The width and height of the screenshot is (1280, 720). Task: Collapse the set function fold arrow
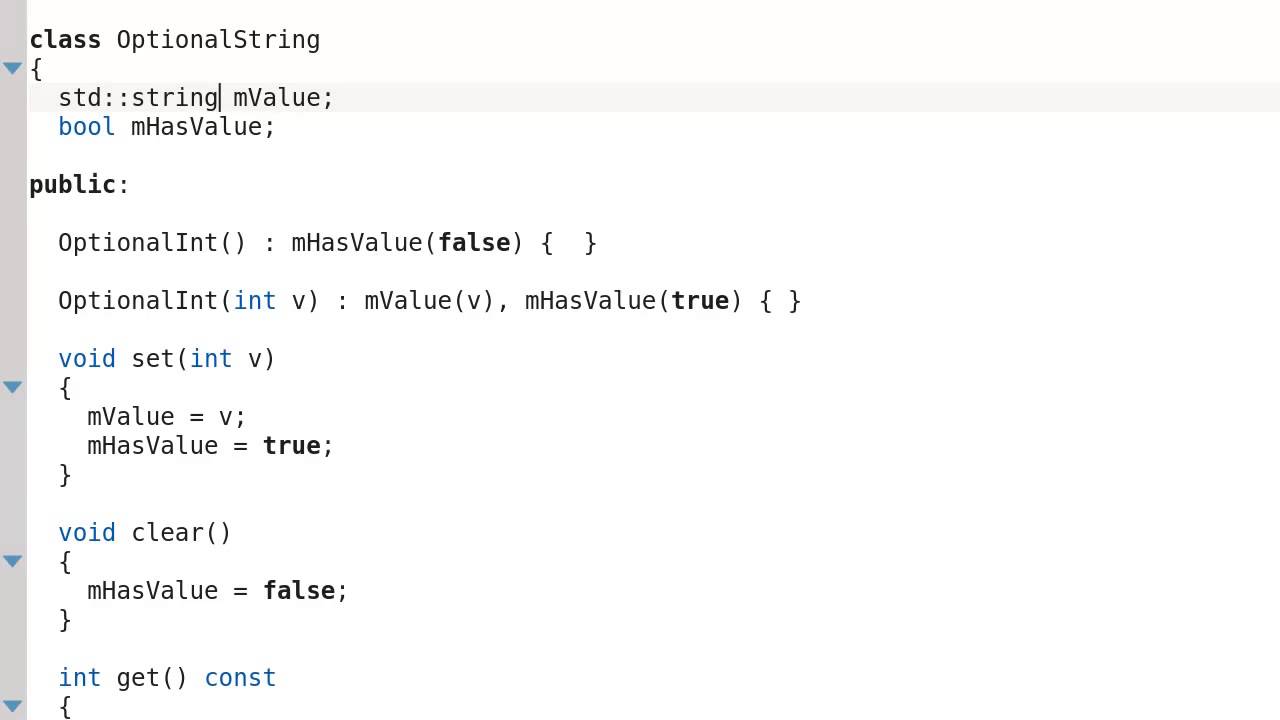(x=12, y=387)
